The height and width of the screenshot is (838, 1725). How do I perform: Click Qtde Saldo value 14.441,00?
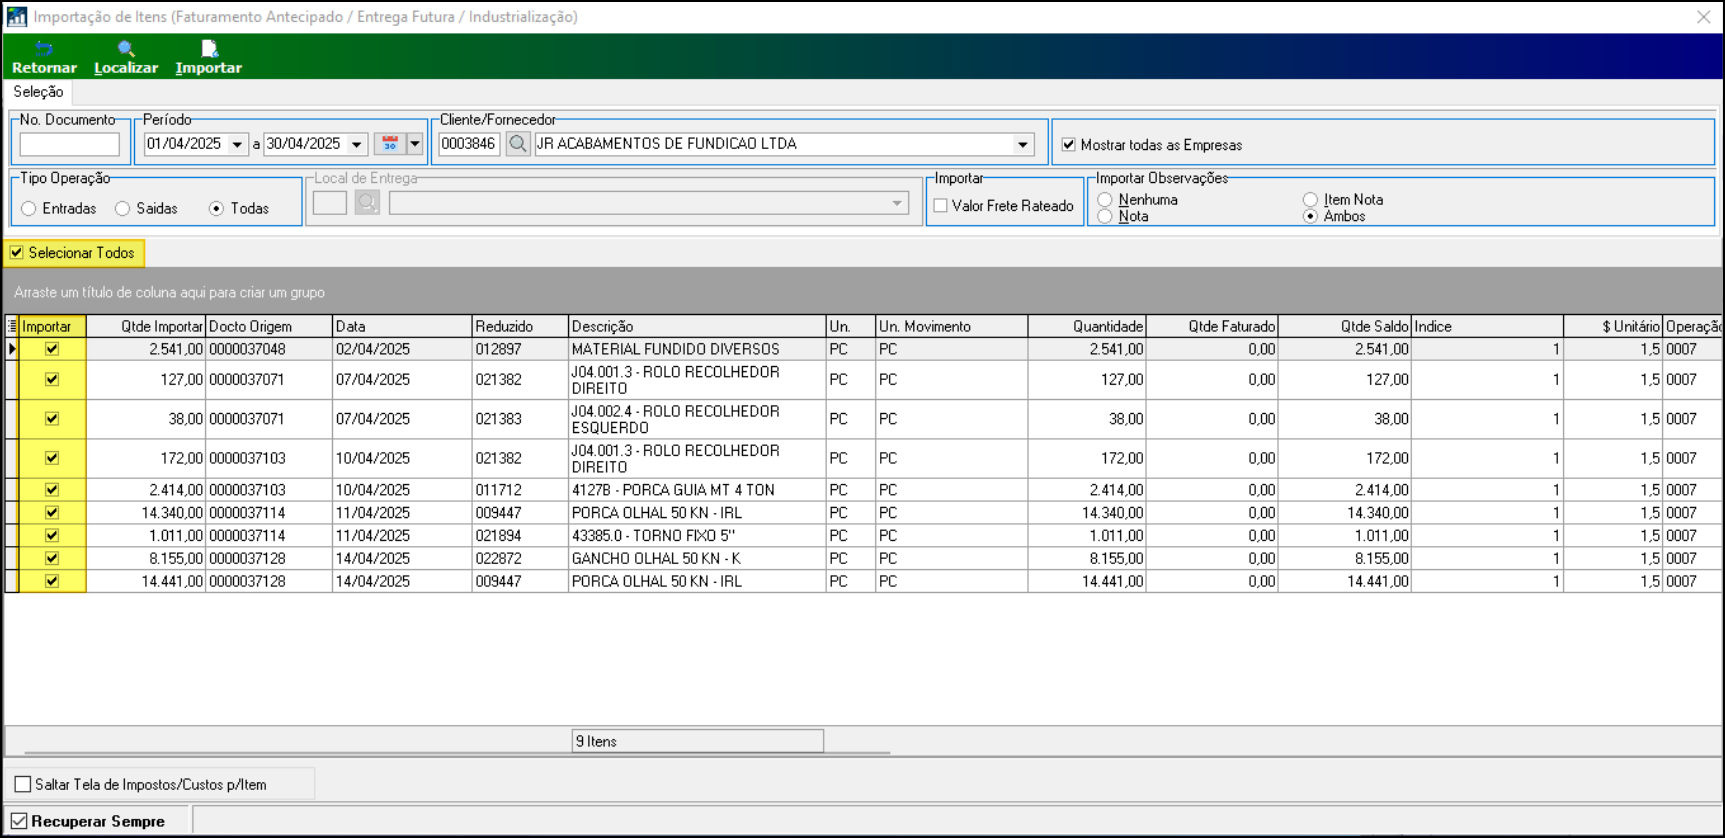tap(1345, 581)
